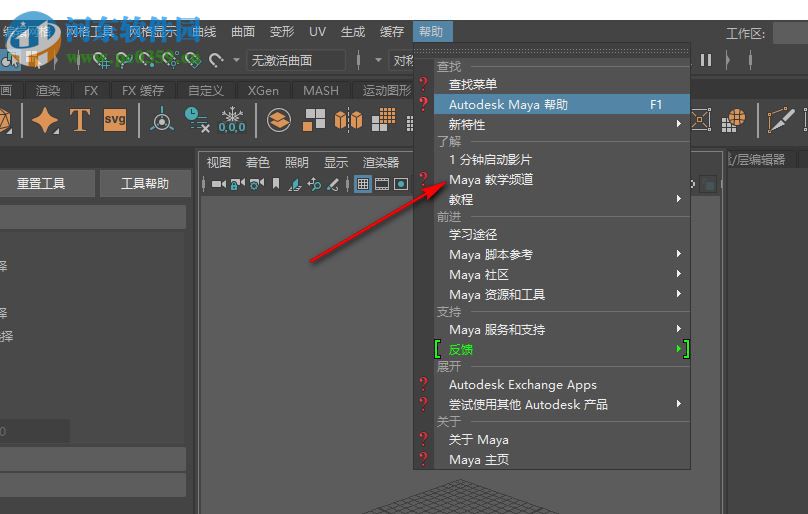Click the delete history clock icon
Screen dimensions: 808x514
coord(196,120)
